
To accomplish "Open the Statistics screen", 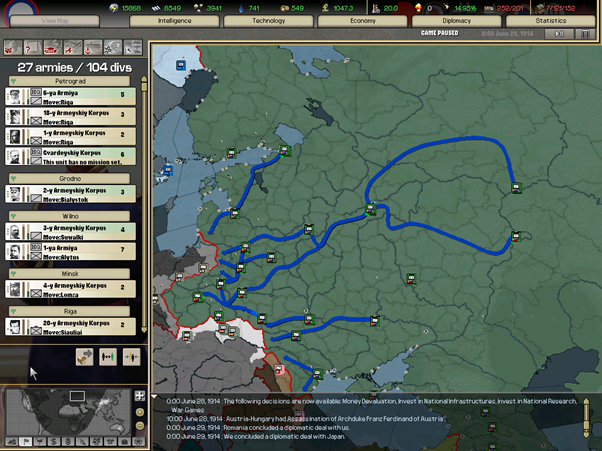I will pyautogui.click(x=550, y=20).
